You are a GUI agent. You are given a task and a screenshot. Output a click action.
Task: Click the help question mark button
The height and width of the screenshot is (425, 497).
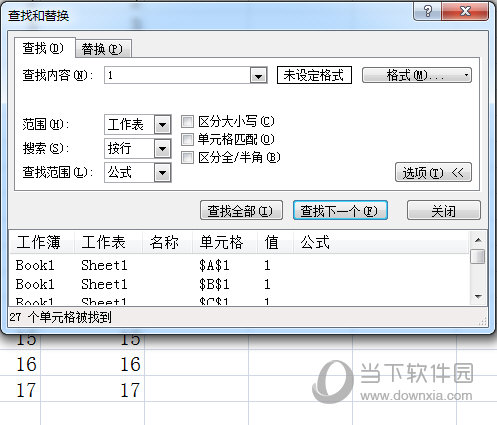click(x=427, y=11)
